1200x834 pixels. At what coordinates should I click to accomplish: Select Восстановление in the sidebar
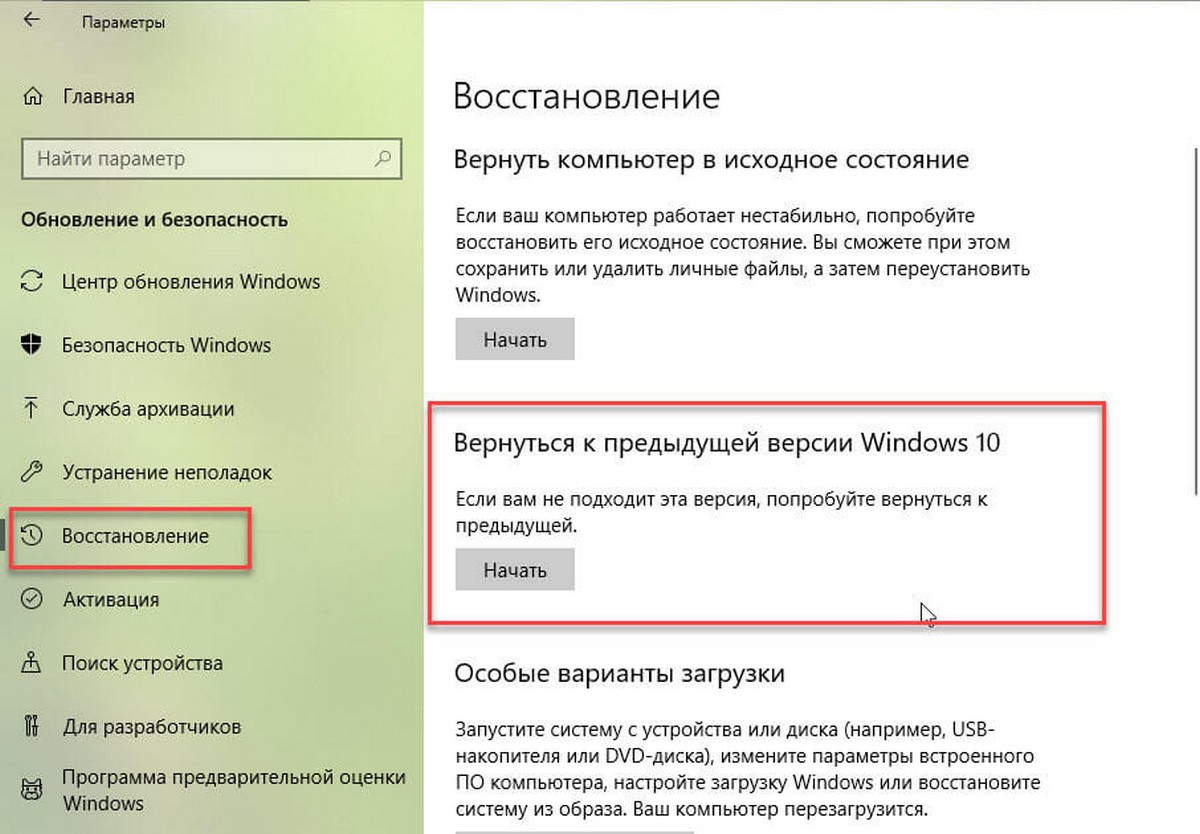pyautogui.click(x=135, y=536)
